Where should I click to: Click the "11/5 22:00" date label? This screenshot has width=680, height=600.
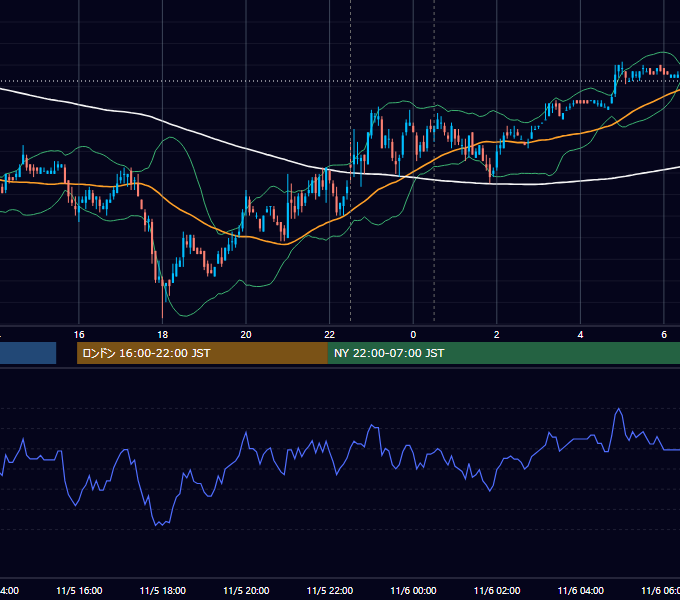330,590
